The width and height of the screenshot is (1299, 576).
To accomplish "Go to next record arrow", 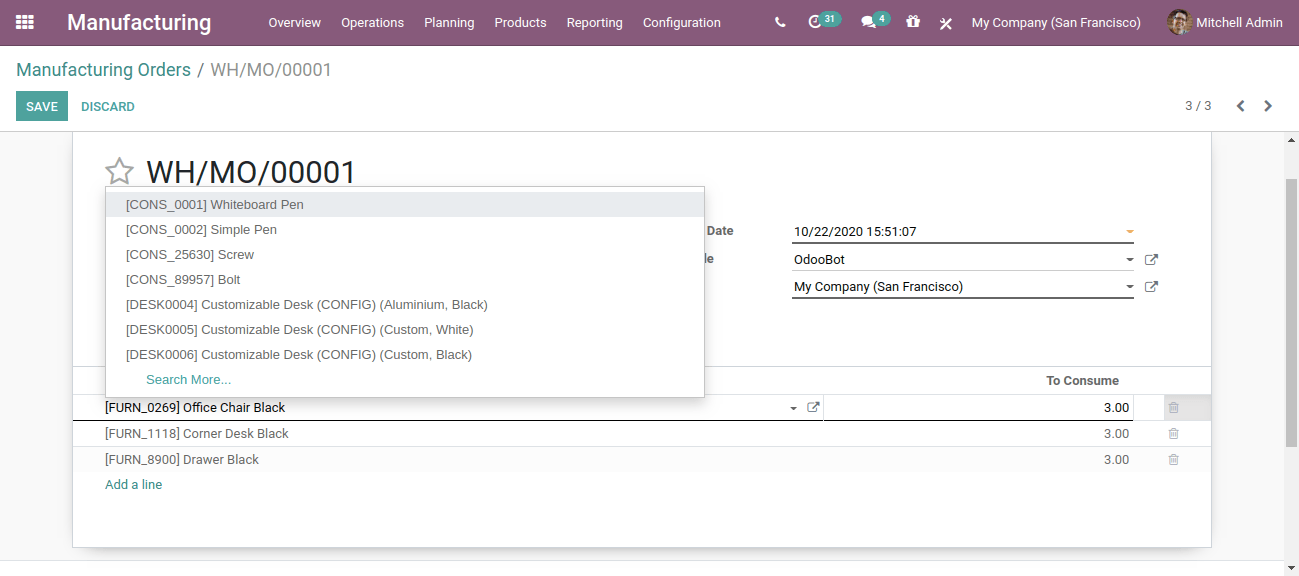I will (1268, 106).
